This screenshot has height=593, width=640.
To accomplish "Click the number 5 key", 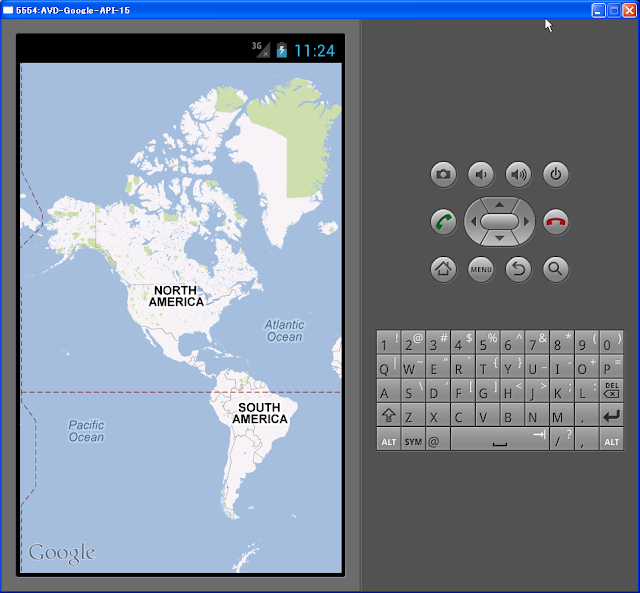I will pyautogui.click(x=487, y=342).
